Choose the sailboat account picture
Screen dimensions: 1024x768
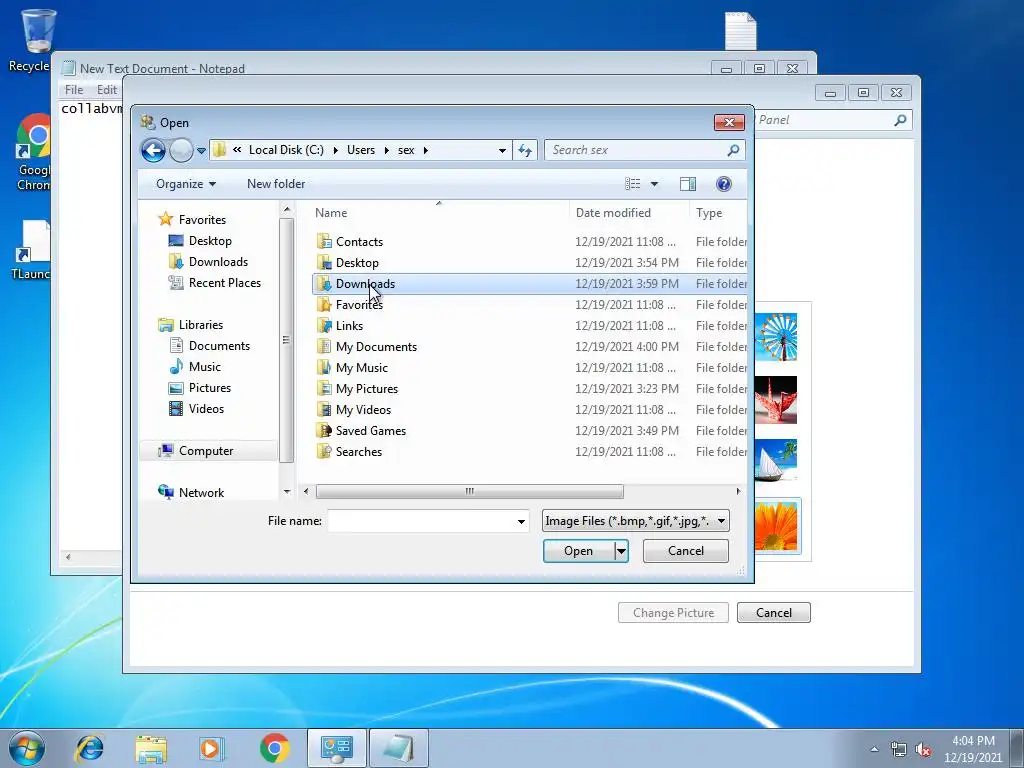click(776, 462)
